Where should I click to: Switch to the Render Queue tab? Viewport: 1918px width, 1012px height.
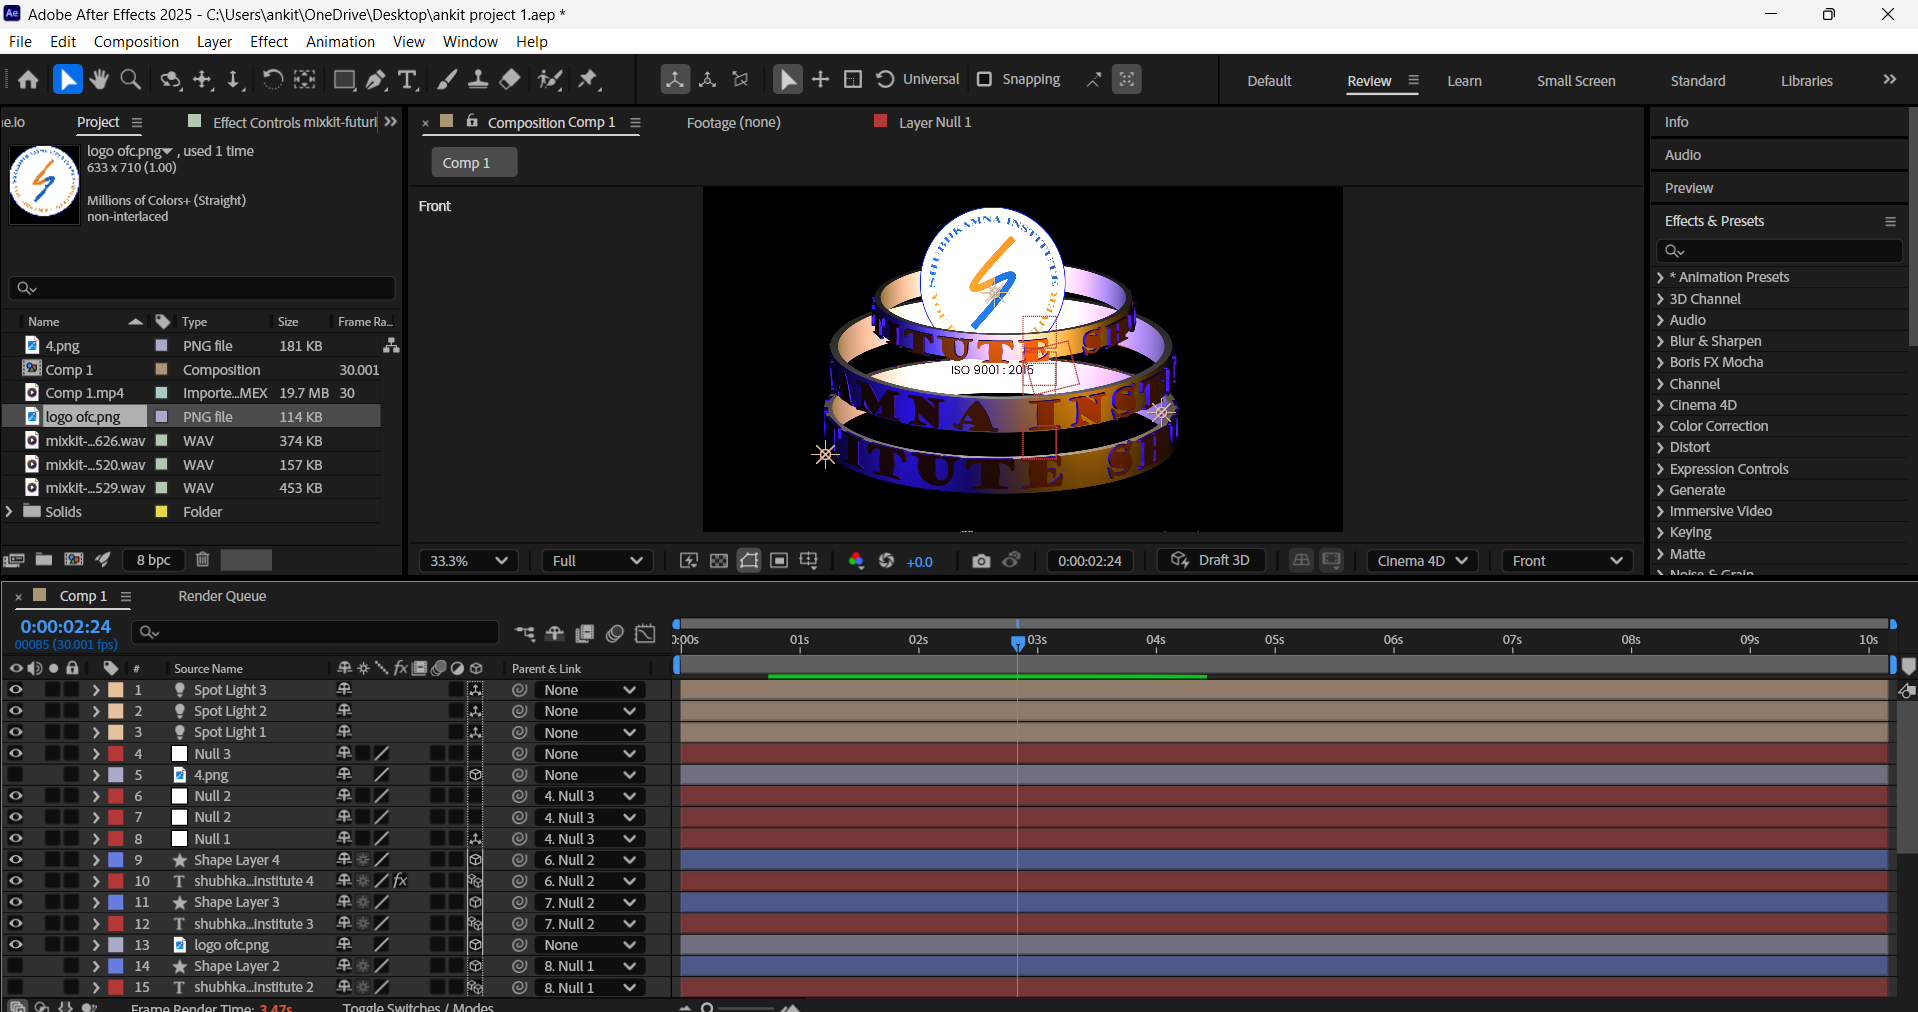pos(222,596)
